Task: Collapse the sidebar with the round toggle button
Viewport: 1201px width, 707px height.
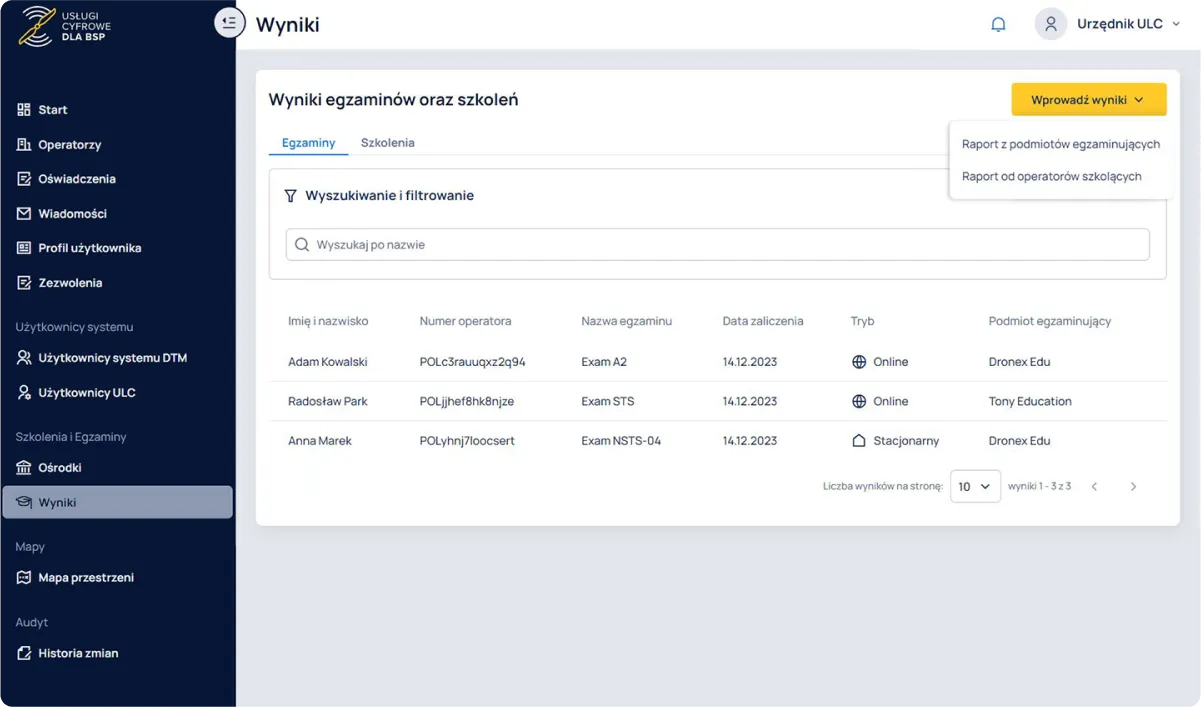Action: 229,21
